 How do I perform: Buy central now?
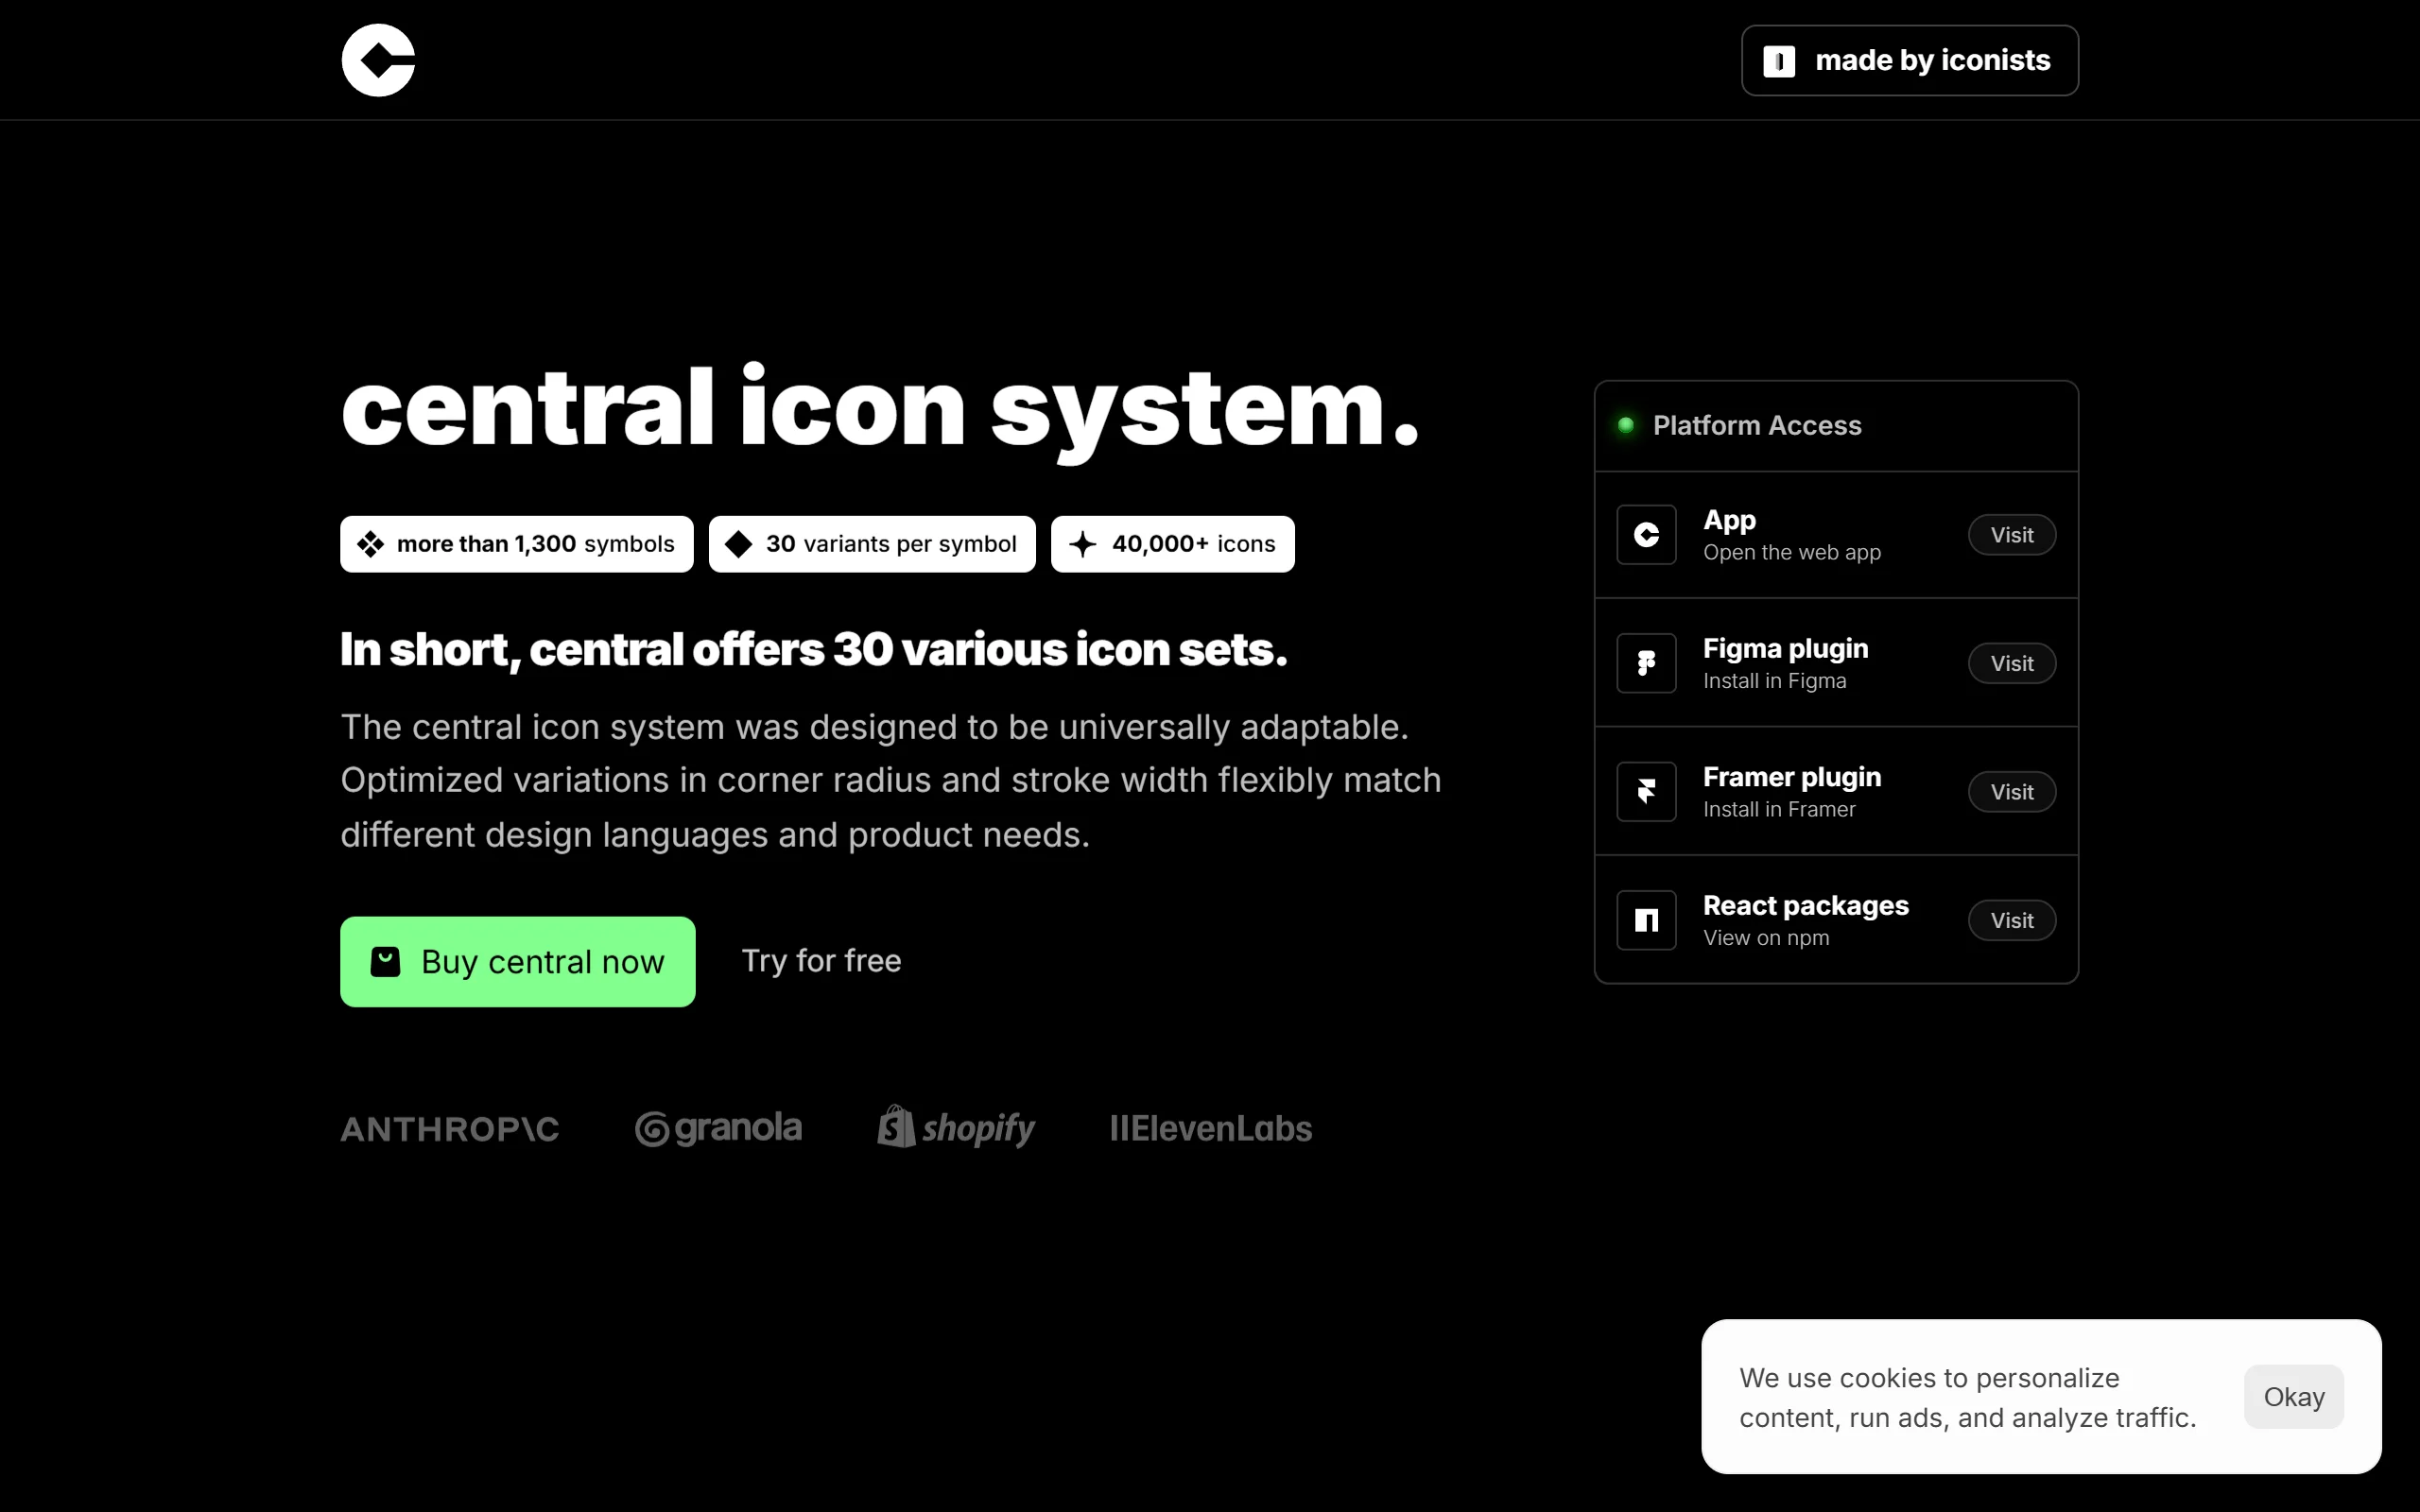(518, 961)
